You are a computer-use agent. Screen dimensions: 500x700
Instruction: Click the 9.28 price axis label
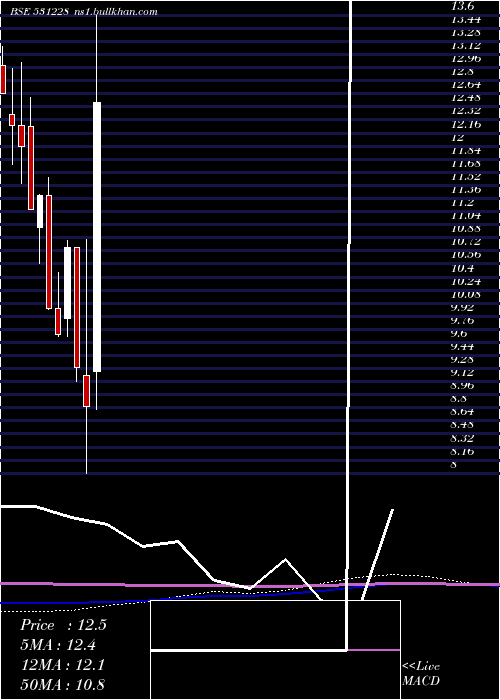click(462, 359)
